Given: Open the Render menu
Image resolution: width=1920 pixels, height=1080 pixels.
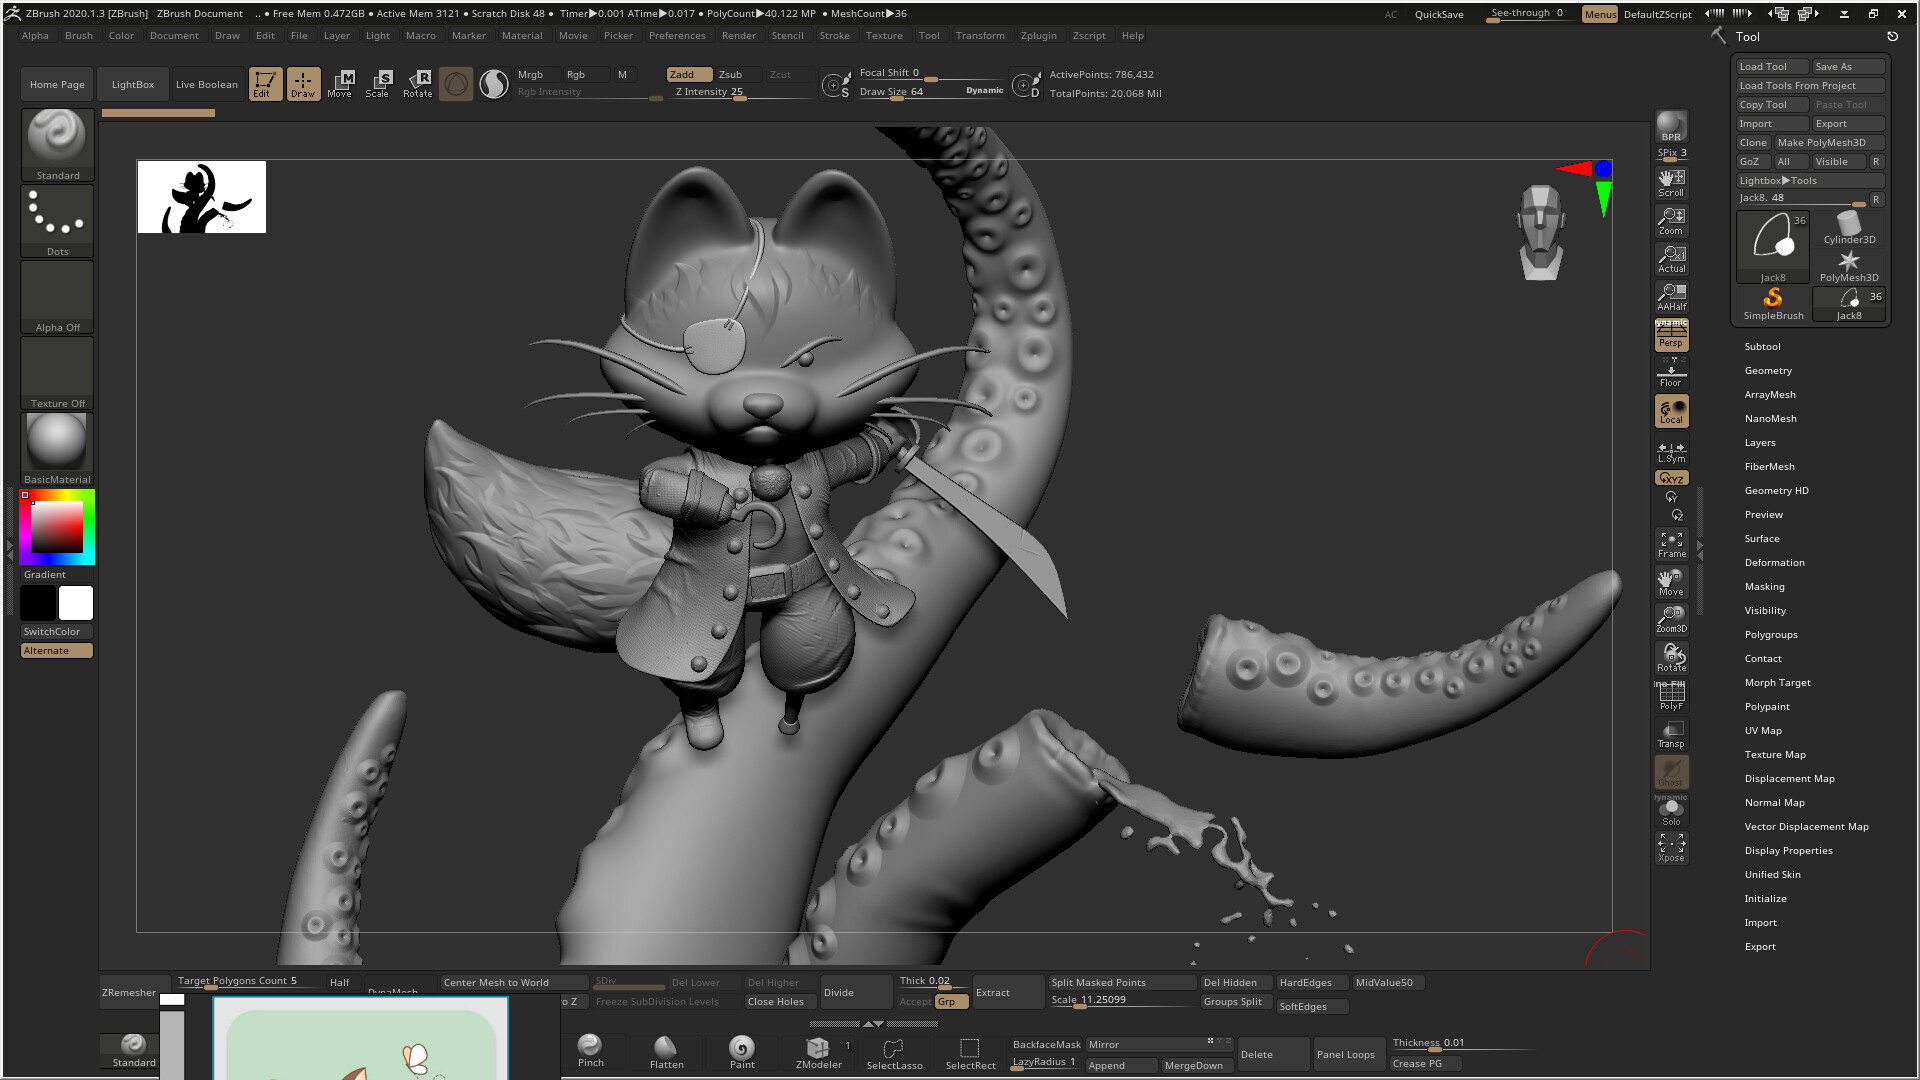Looking at the screenshot, I should coord(739,35).
